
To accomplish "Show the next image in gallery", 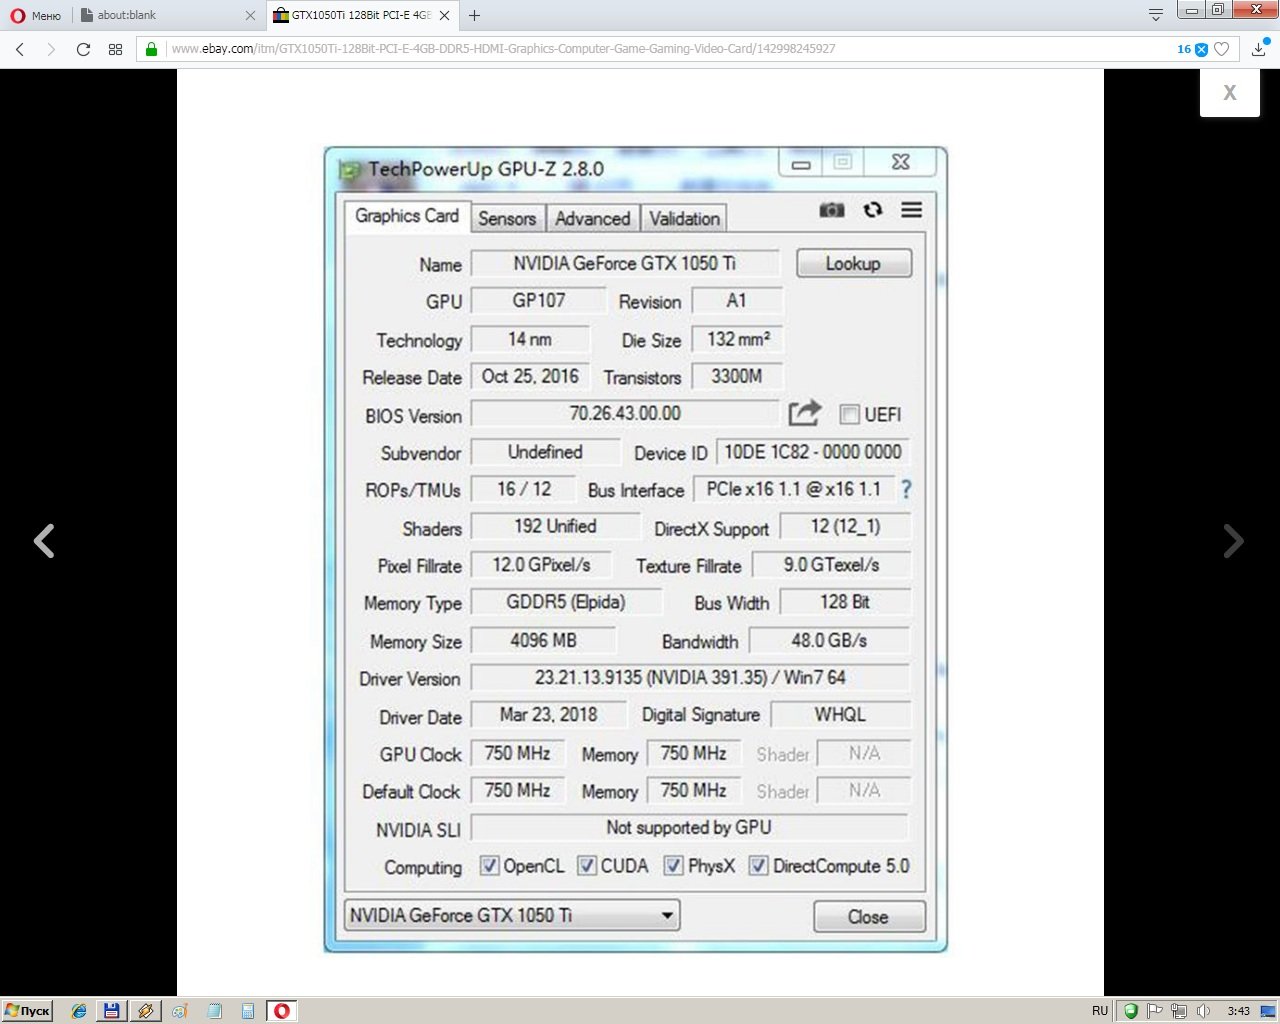I will pos(1234,541).
